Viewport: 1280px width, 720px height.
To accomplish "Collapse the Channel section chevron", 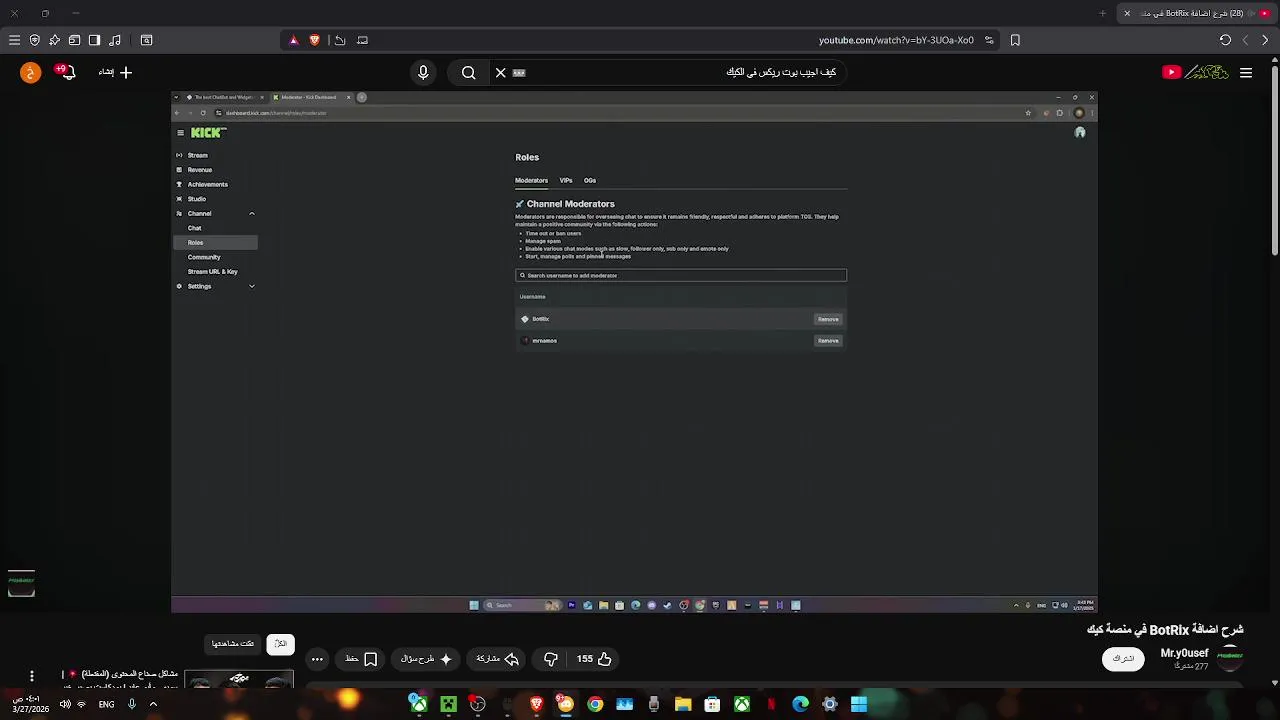I will coord(252,213).
